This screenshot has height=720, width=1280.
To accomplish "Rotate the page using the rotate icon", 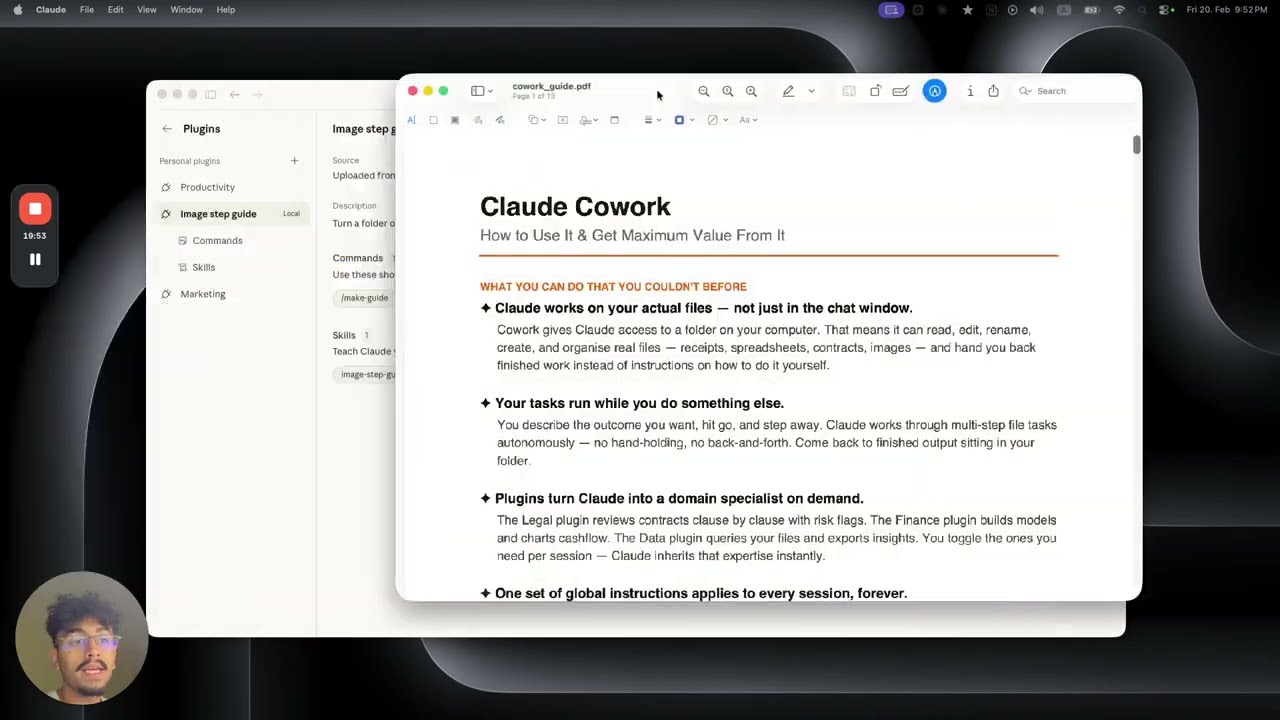I will [875, 91].
